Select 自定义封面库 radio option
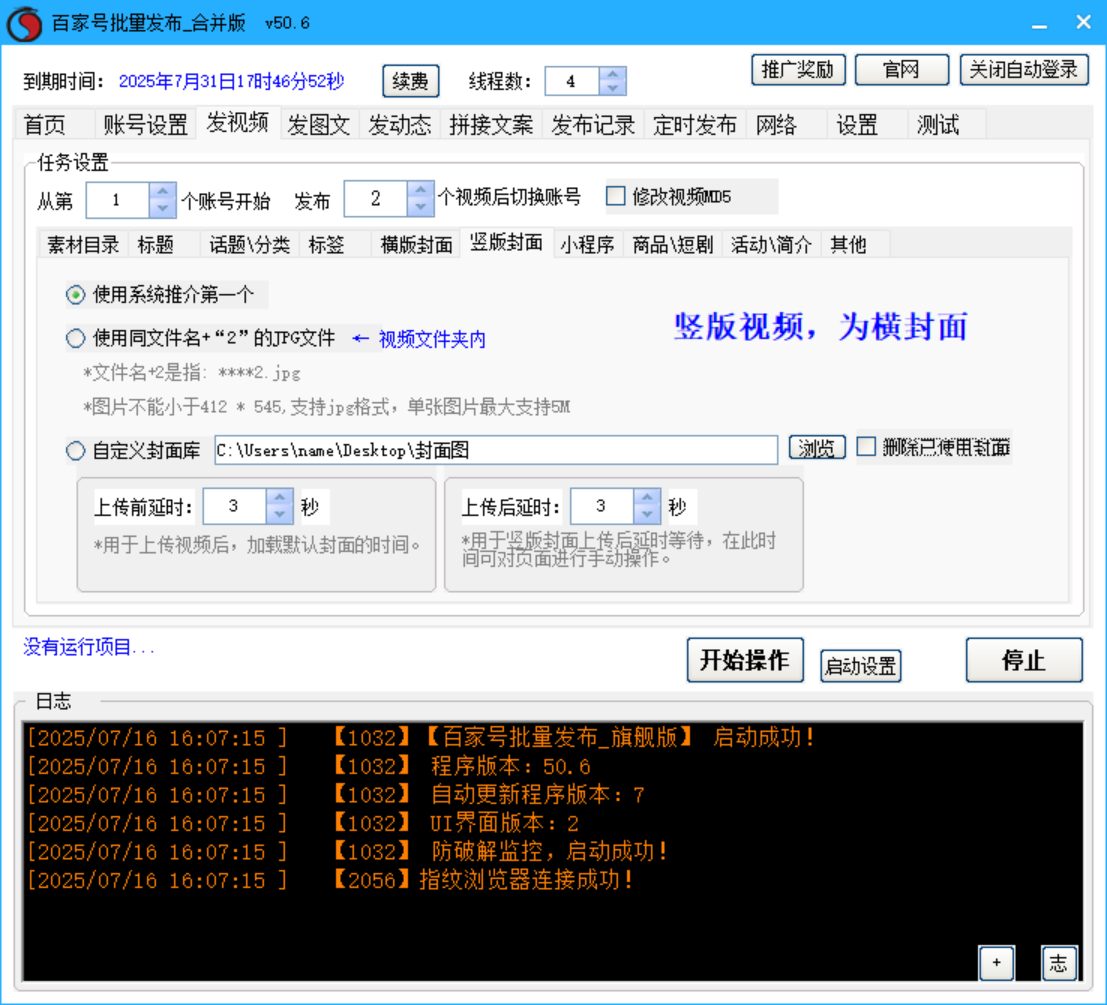Image resolution: width=1107 pixels, height=1005 pixels. click(76, 450)
